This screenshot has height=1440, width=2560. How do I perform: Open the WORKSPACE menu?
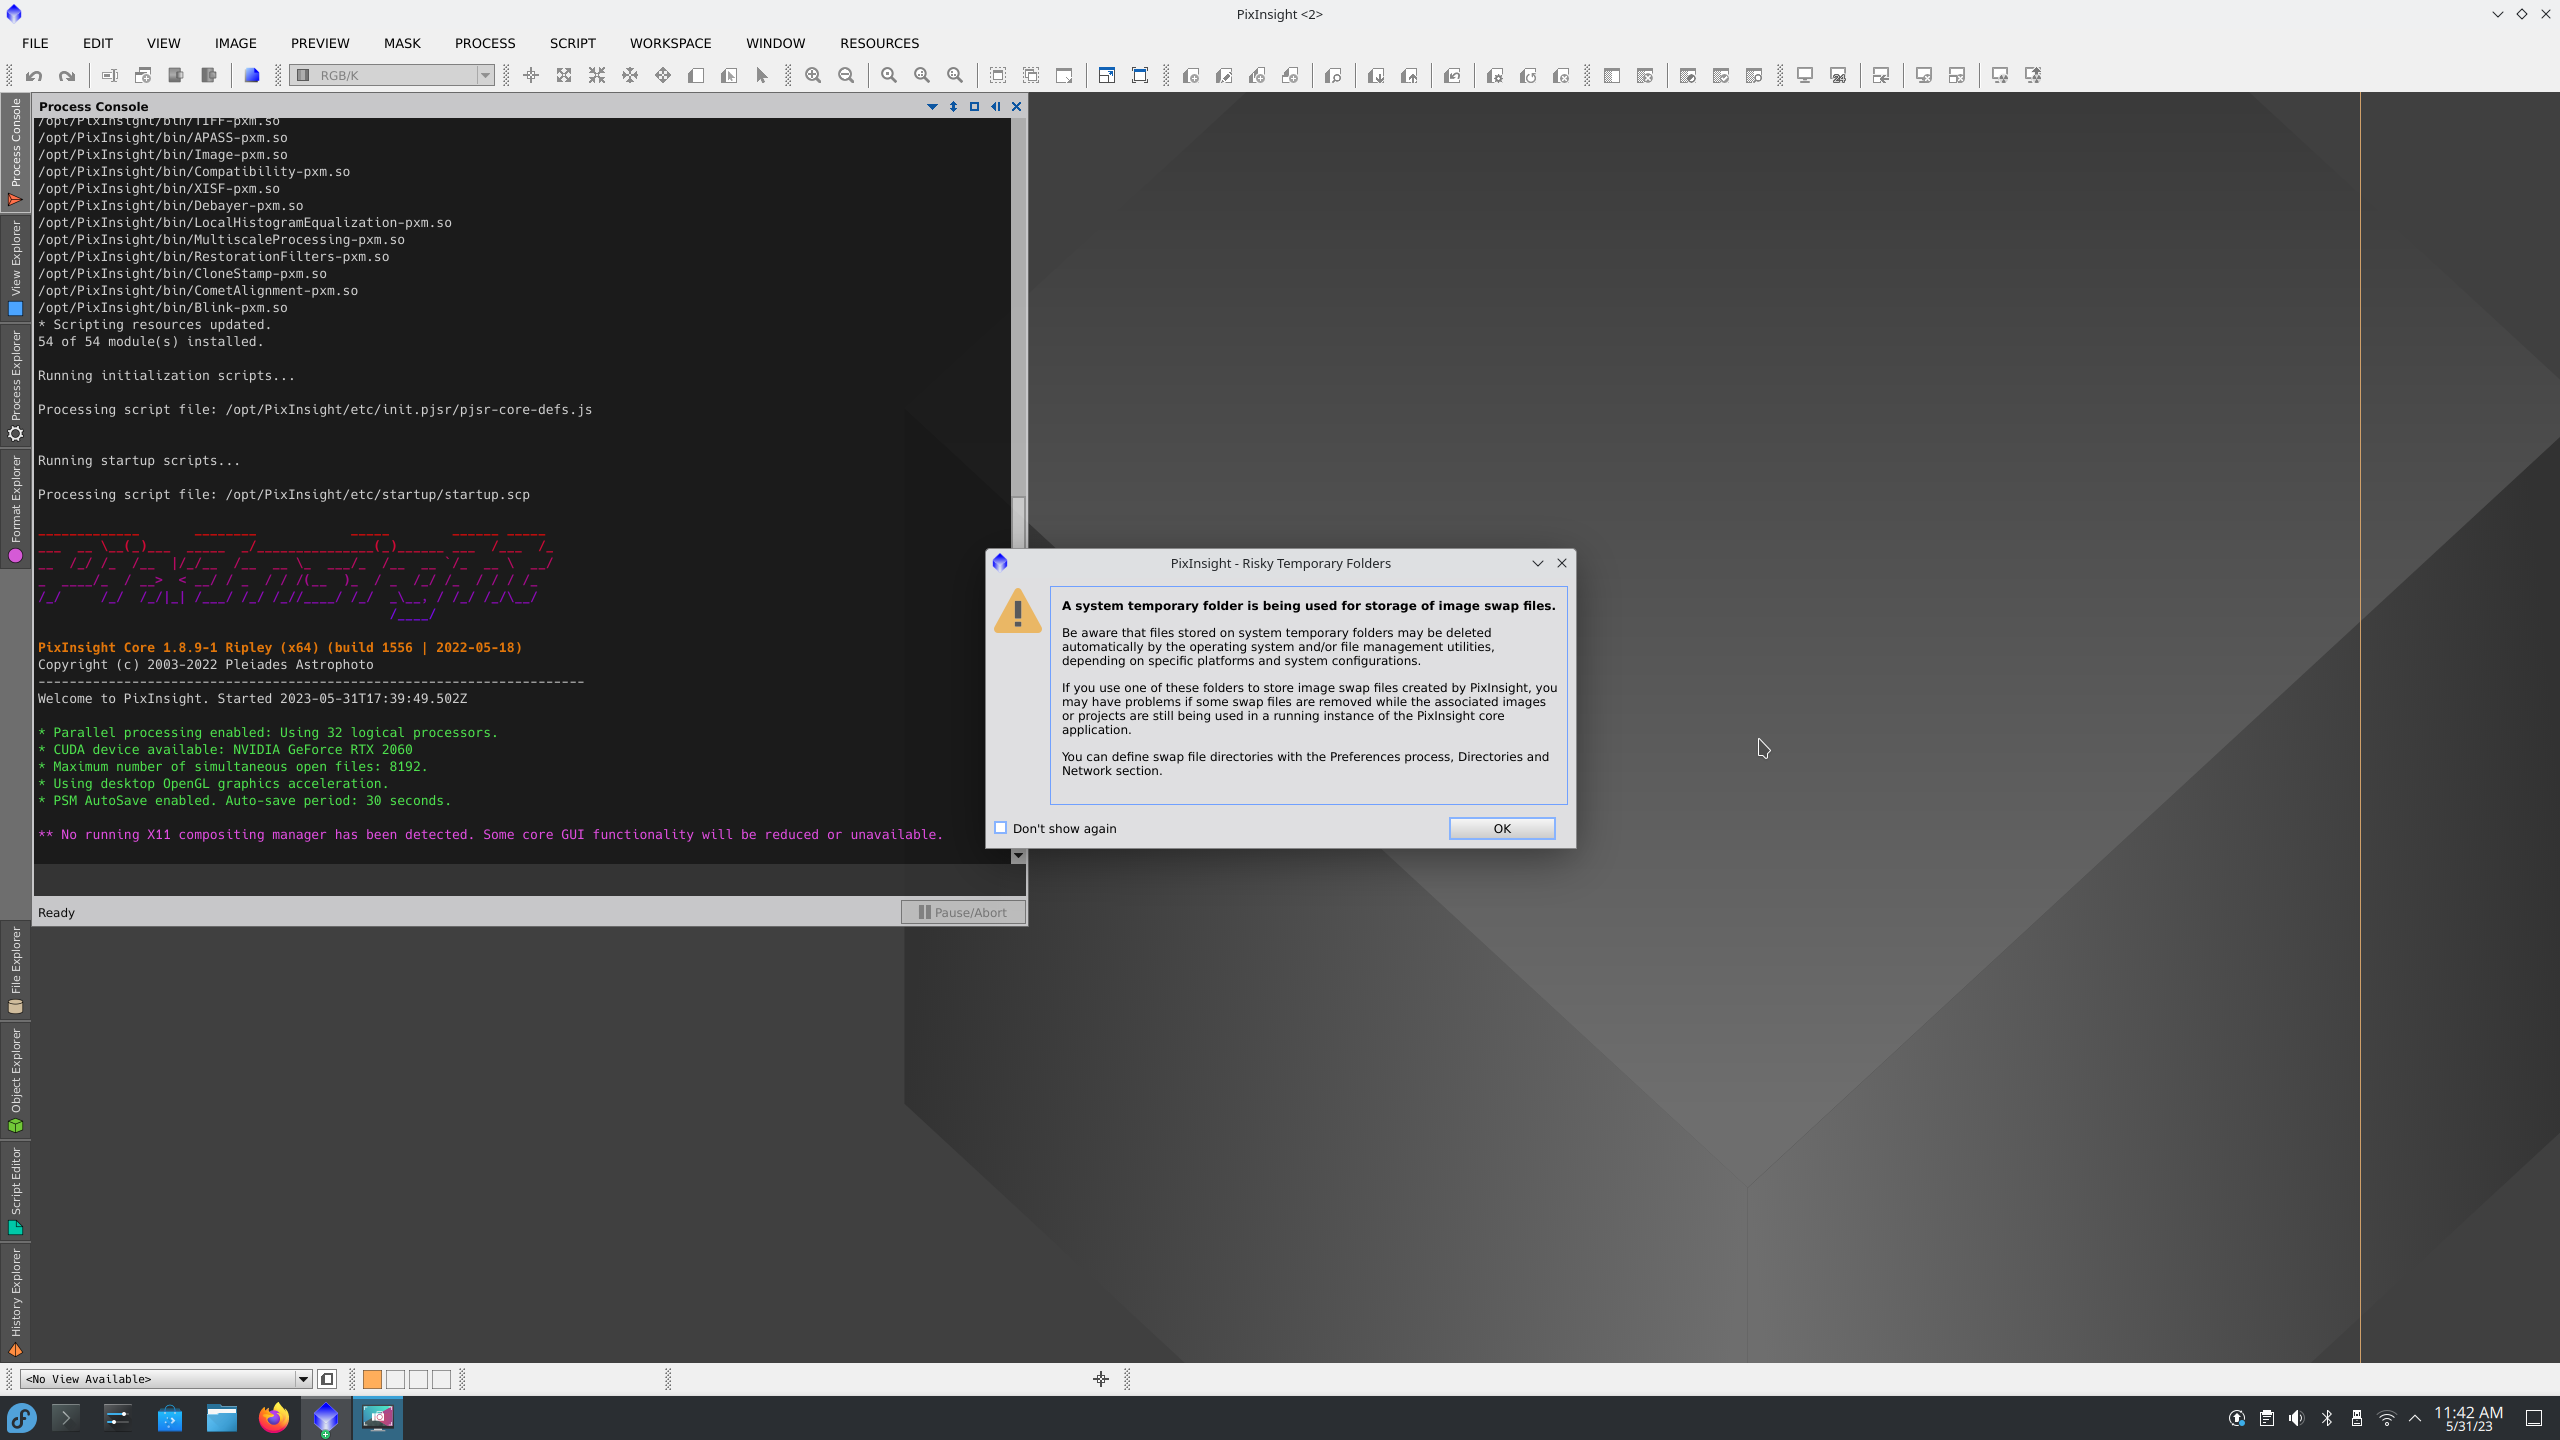point(670,43)
